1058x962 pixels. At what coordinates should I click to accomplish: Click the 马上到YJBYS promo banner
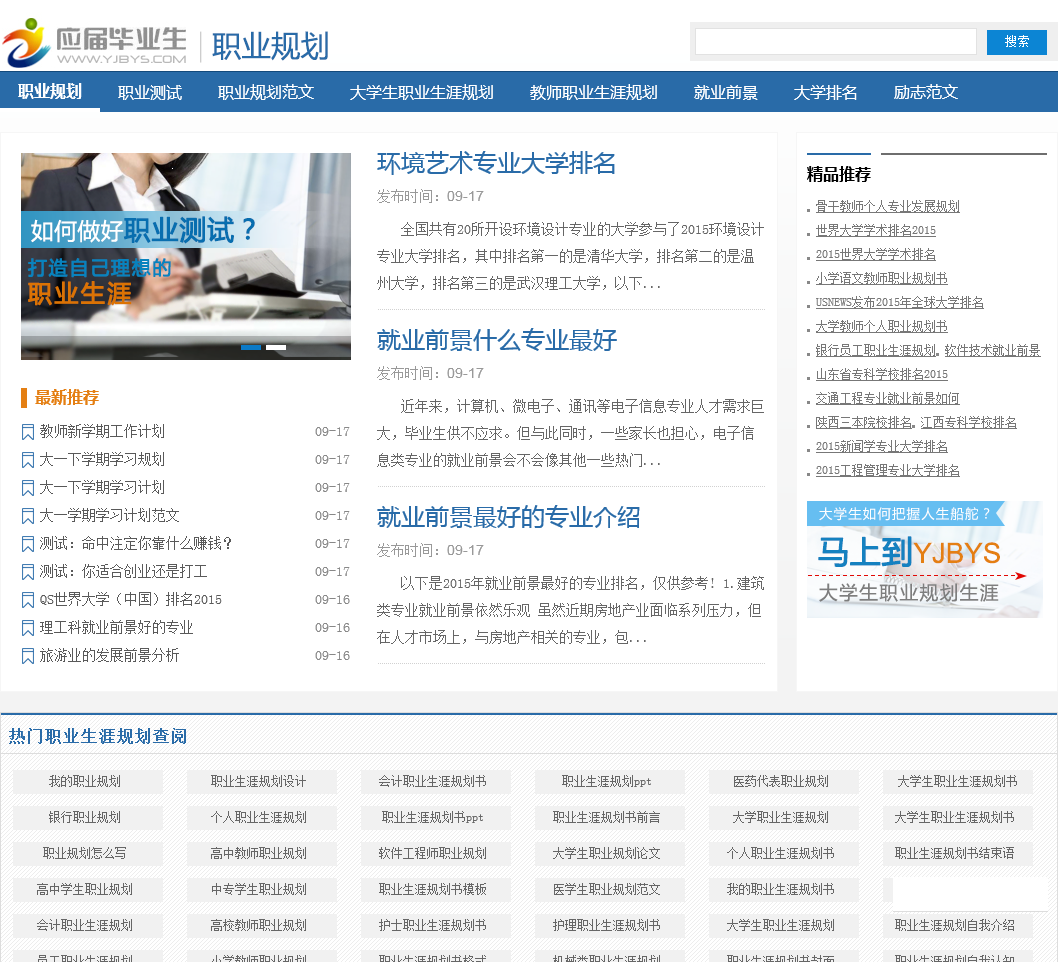[x=924, y=559]
